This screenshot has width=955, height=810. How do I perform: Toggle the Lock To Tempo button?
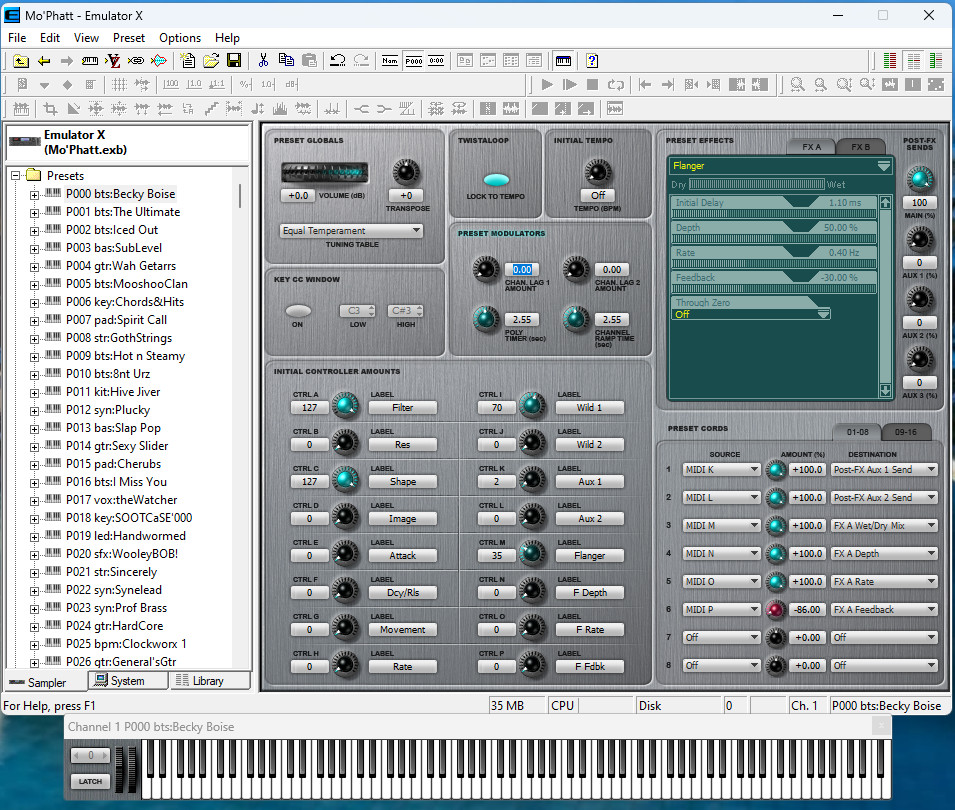click(x=496, y=180)
